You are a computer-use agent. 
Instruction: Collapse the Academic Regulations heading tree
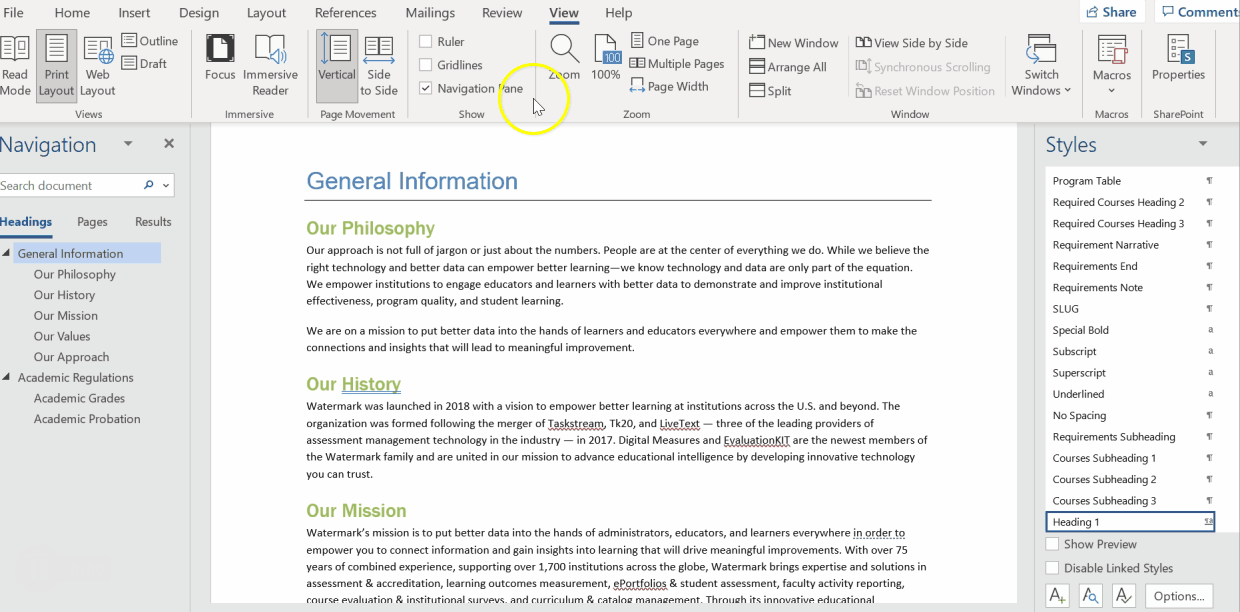[x=7, y=377]
